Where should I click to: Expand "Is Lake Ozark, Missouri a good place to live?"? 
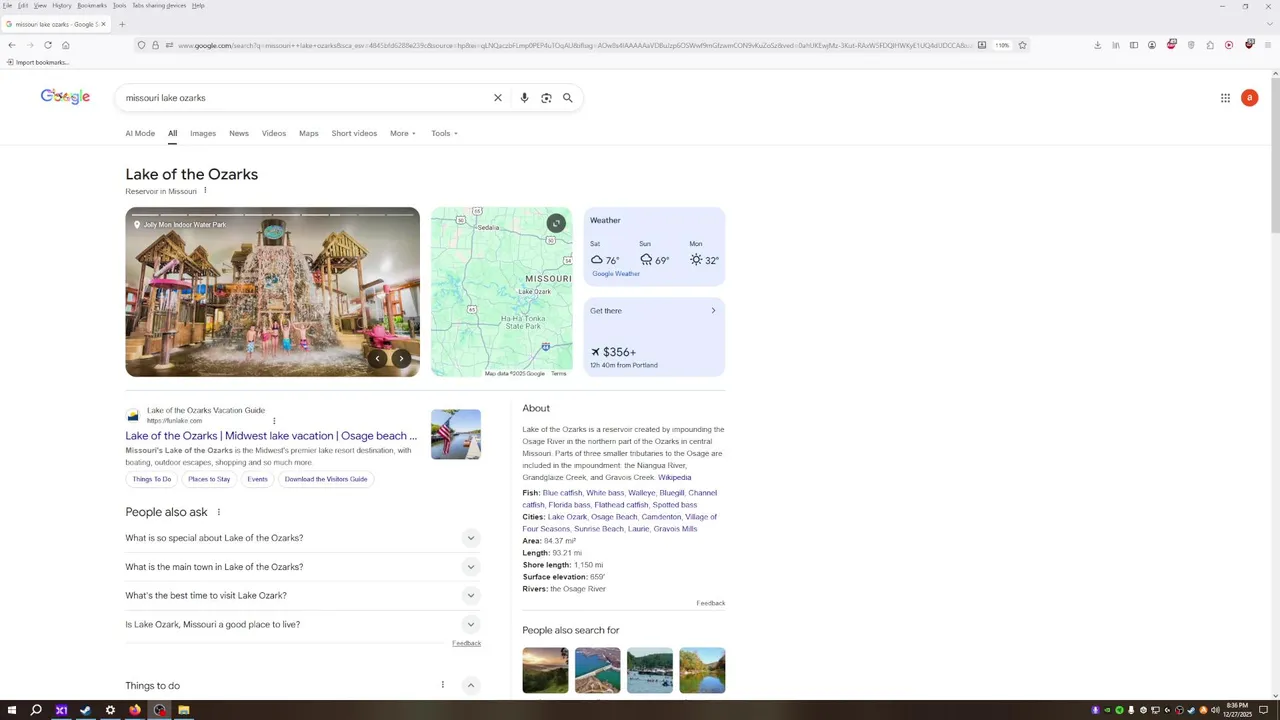303,625
